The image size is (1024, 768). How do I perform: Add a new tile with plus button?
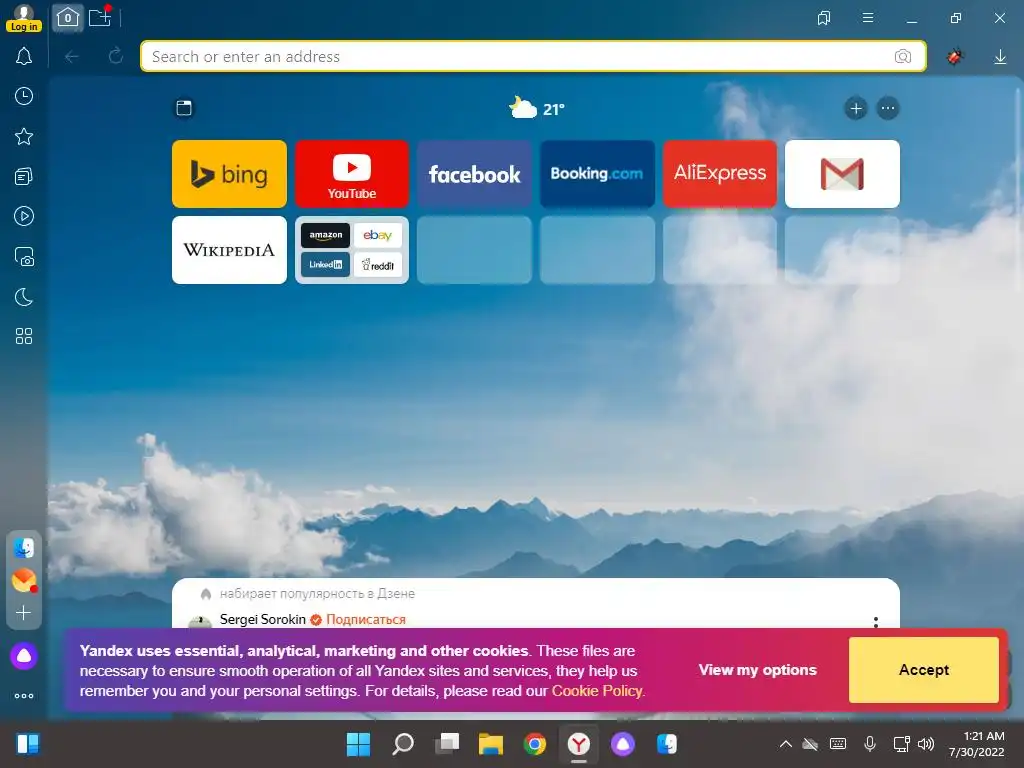click(x=856, y=108)
